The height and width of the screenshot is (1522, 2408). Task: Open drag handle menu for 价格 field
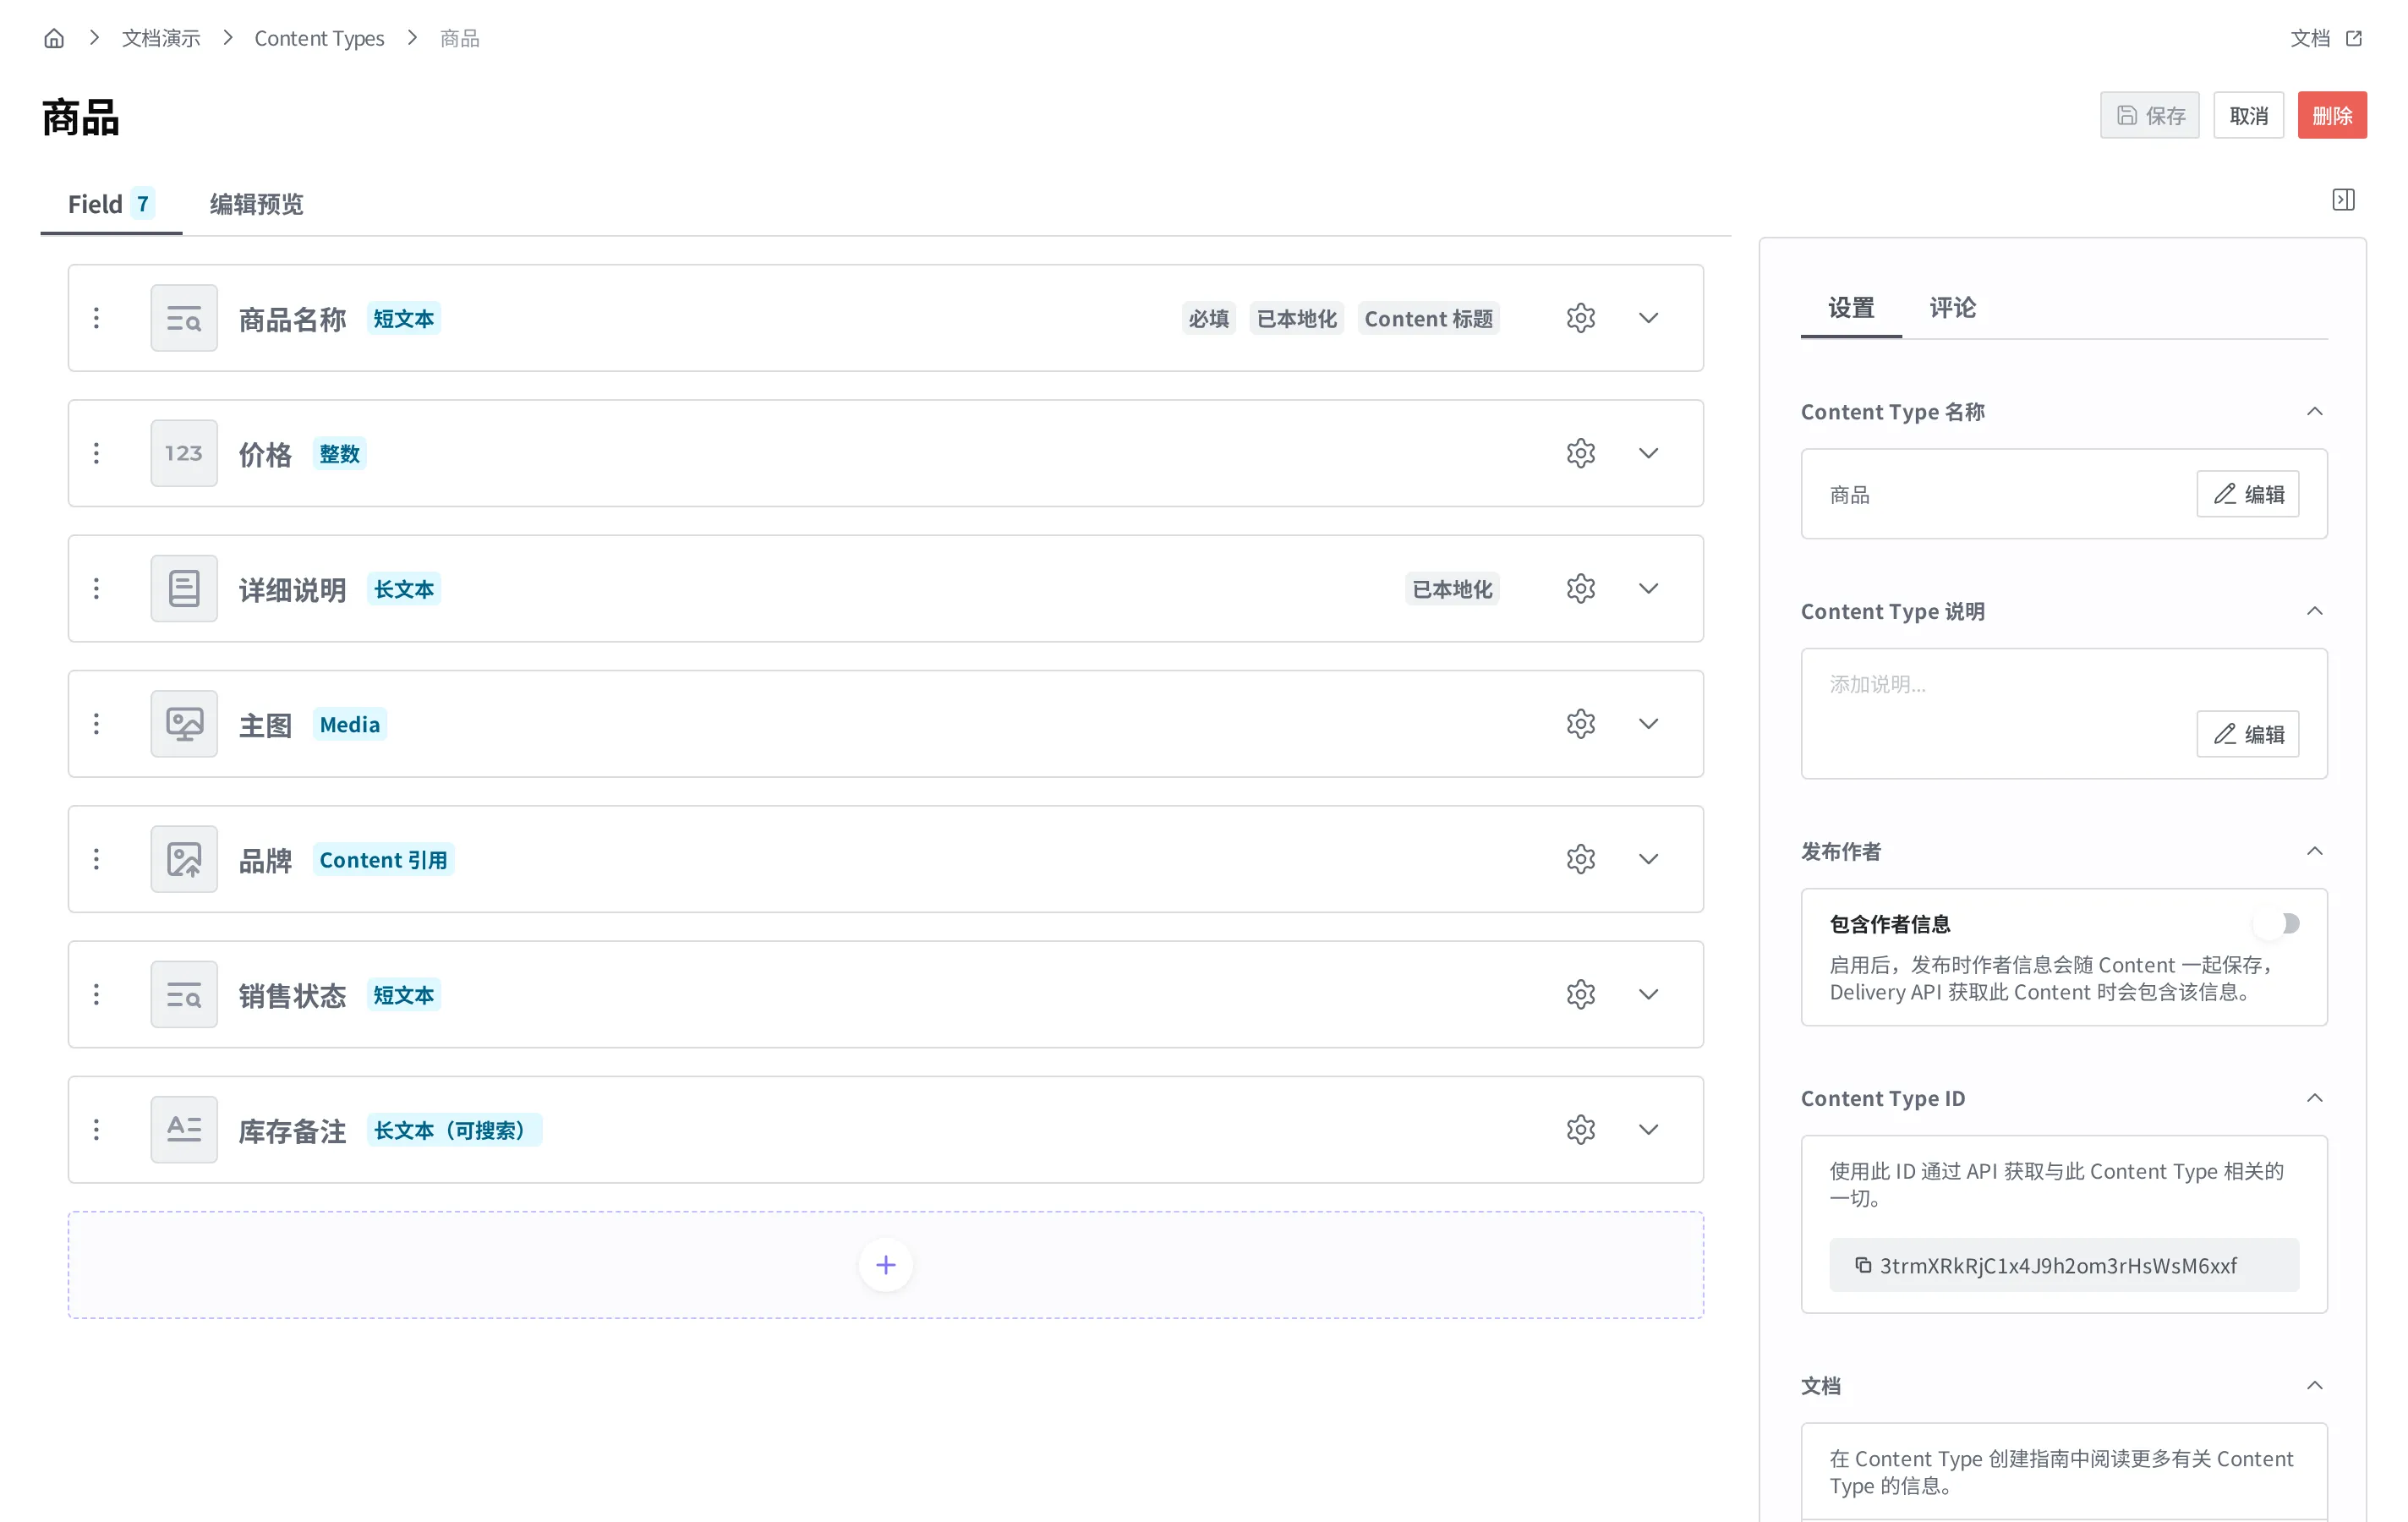[x=96, y=453]
